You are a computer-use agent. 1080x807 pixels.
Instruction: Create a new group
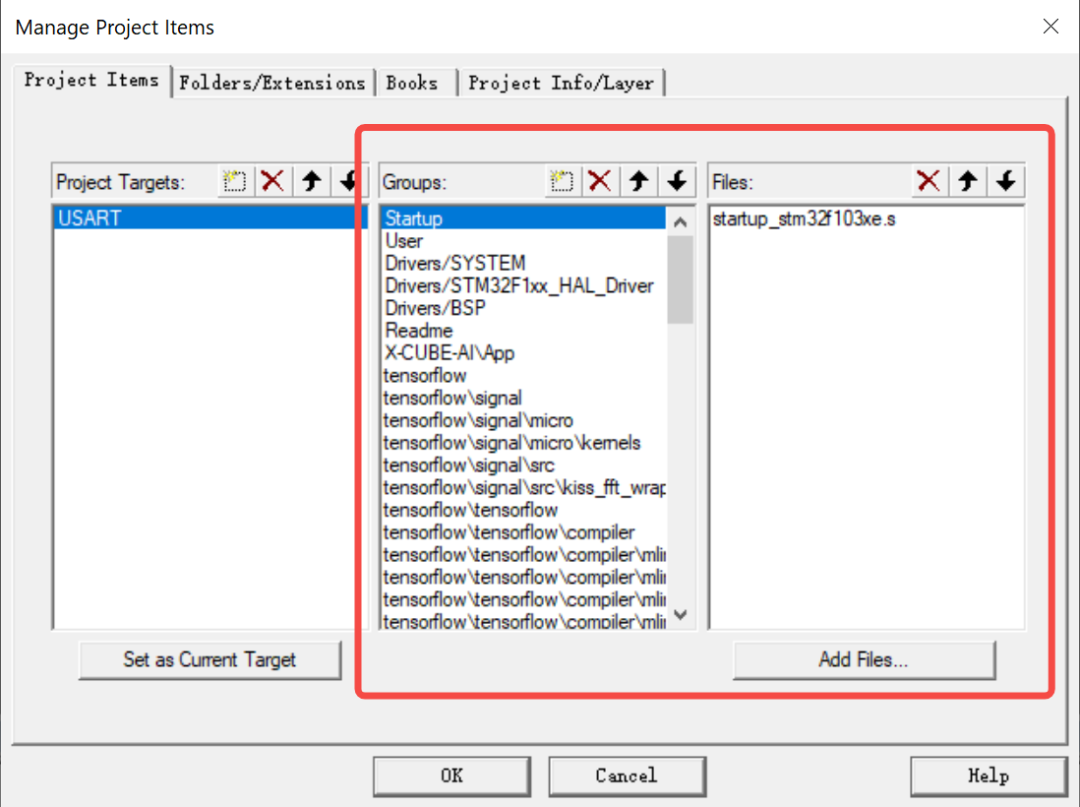point(562,182)
